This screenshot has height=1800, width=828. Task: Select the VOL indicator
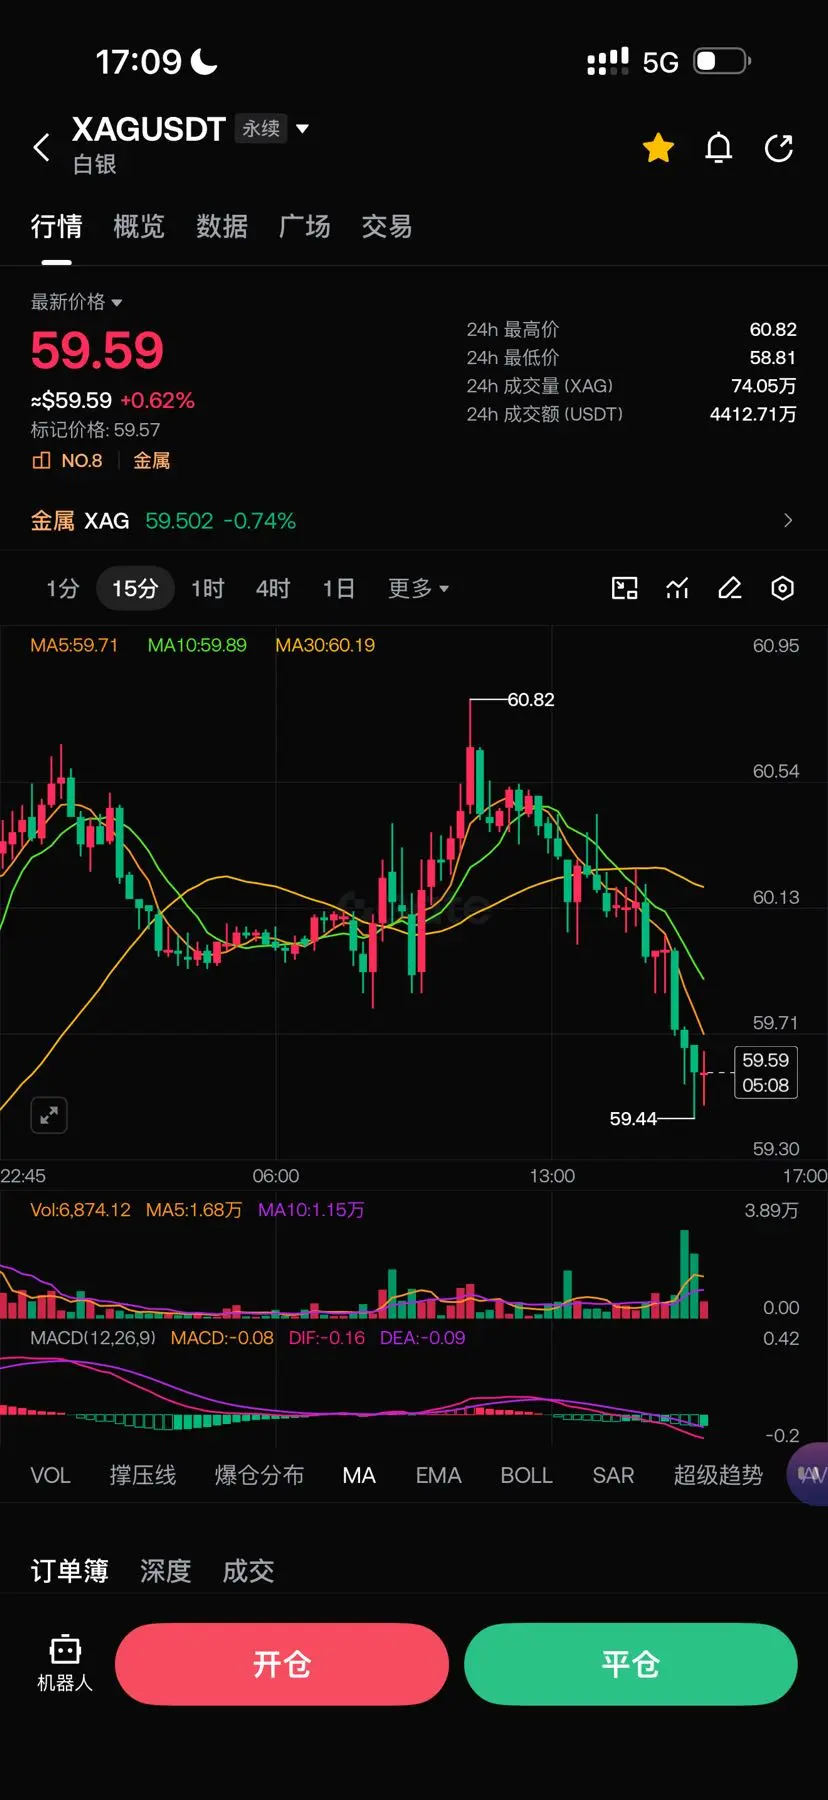pos(50,1475)
